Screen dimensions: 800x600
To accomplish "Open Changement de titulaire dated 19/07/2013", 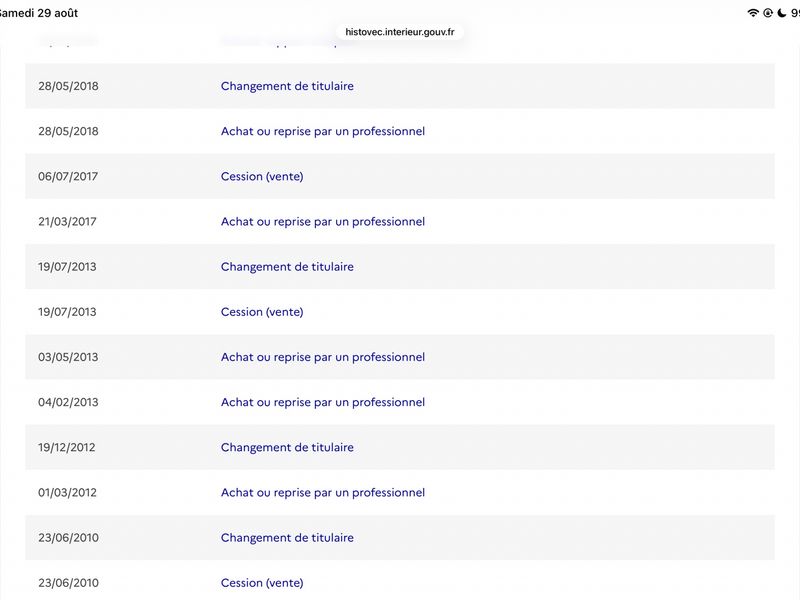I will coord(287,266).
